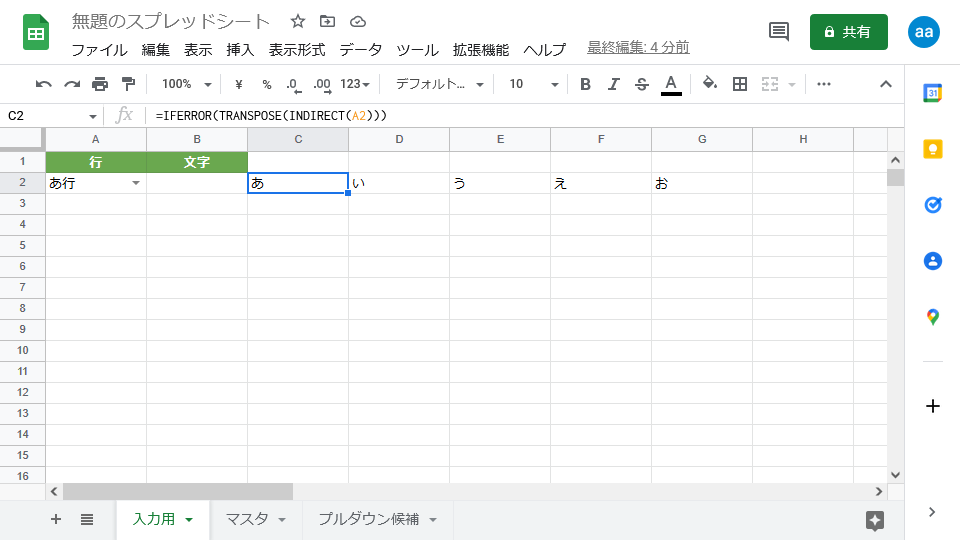Open the 編集 menu
This screenshot has height=540, width=960.
pos(156,50)
